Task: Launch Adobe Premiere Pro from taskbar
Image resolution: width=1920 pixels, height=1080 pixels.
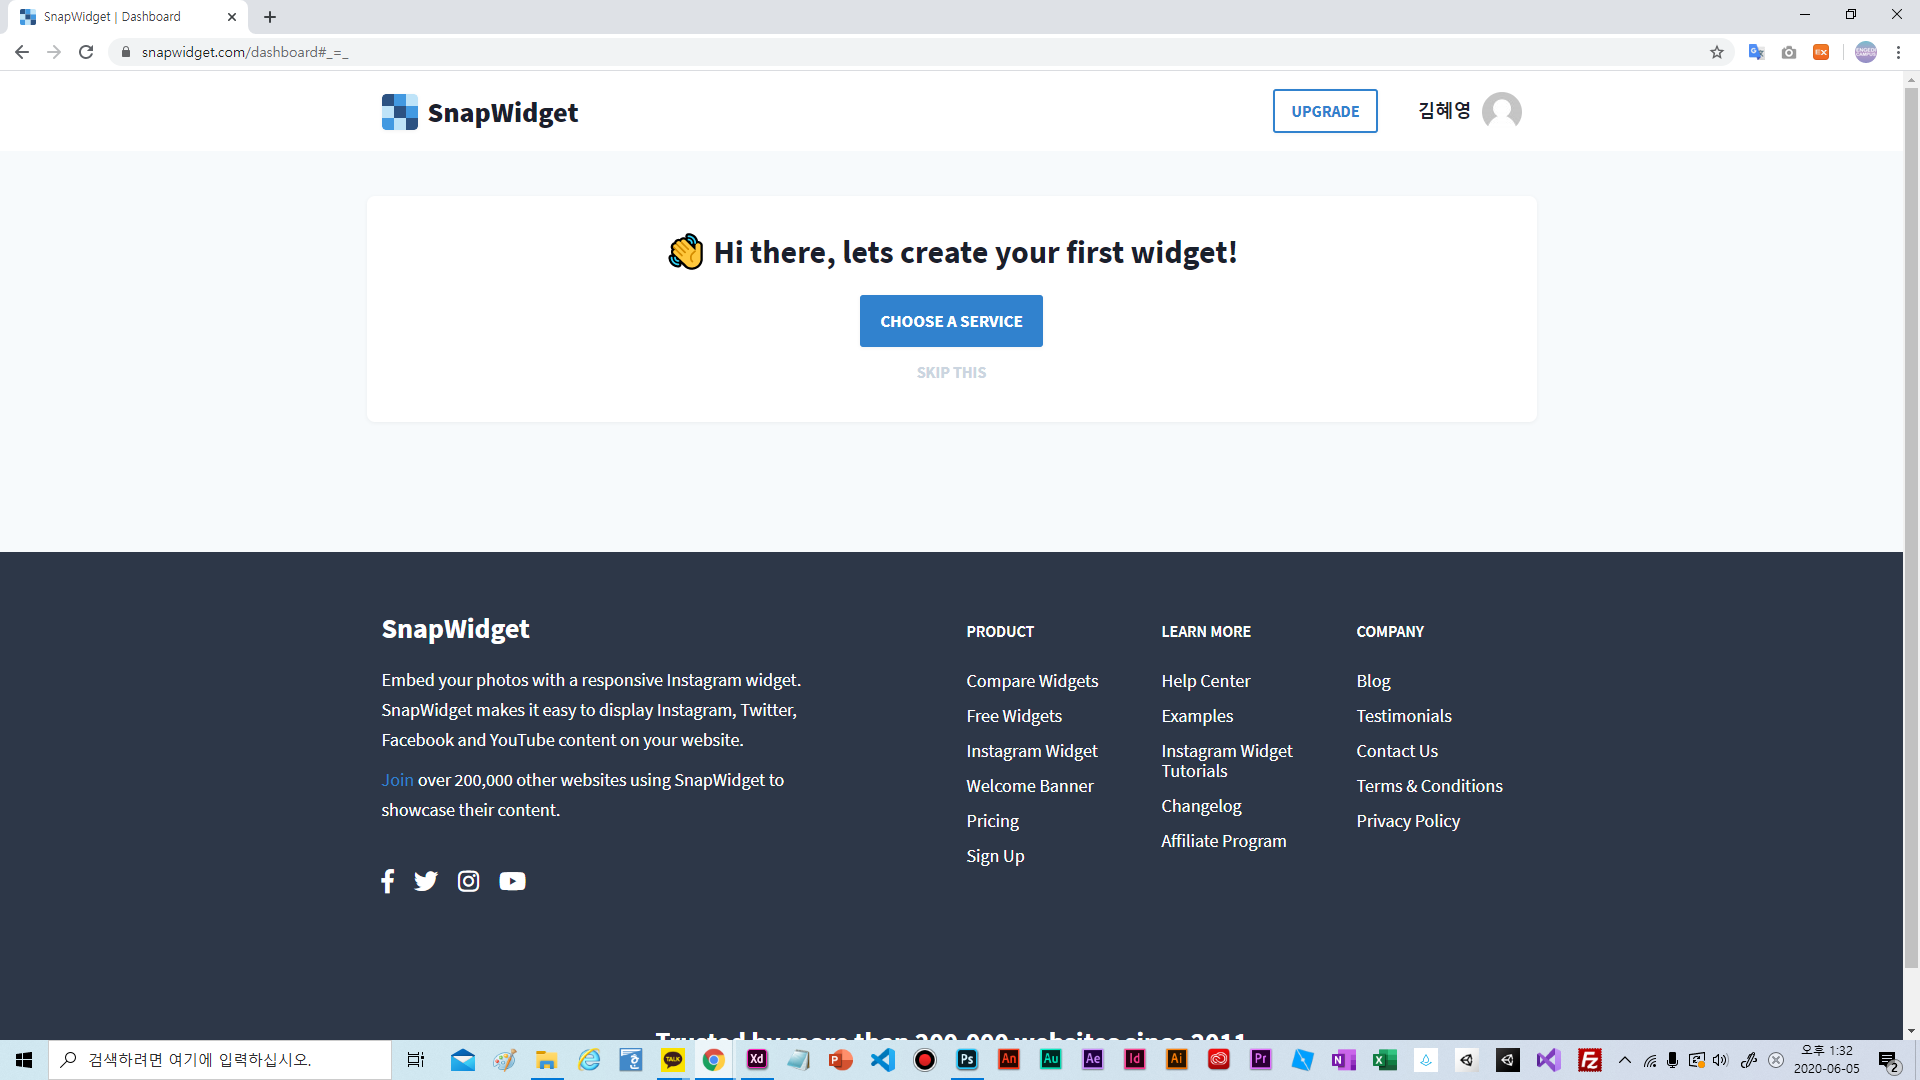Action: [1261, 1059]
